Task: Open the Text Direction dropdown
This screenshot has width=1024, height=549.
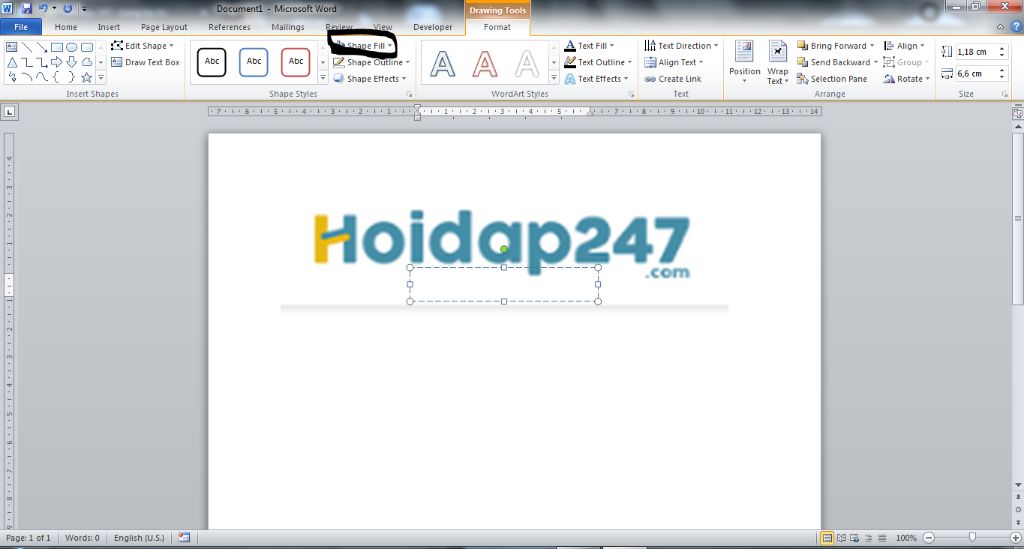Action: click(681, 46)
